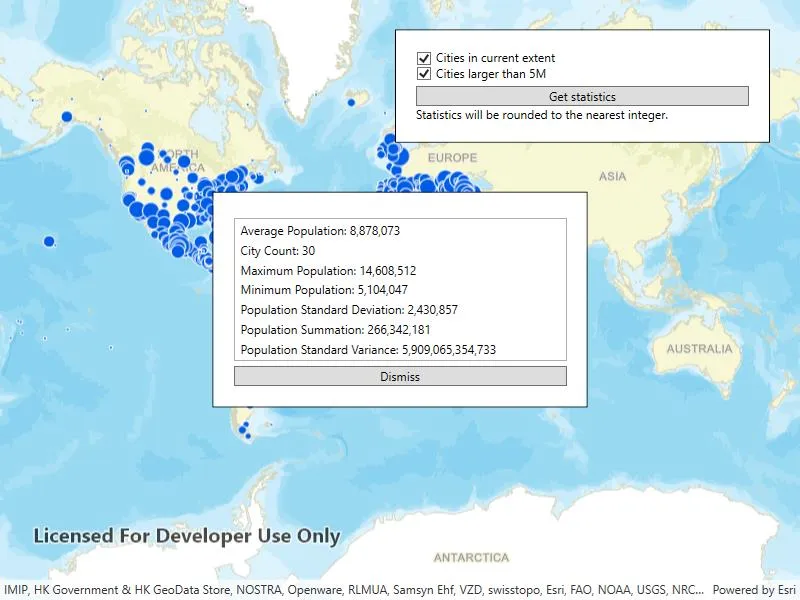The width and height of the screenshot is (800, 600).
Task: Click the Powered by Esri attribution
Action: coord(754,590)
